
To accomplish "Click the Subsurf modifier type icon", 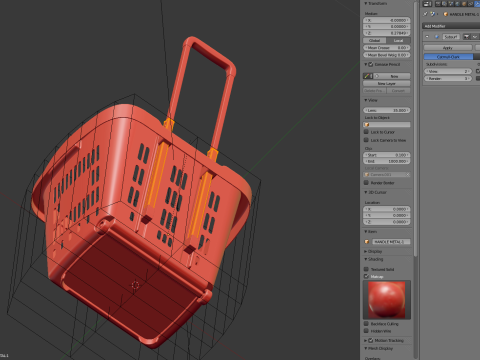I will (x=437, y=37).
